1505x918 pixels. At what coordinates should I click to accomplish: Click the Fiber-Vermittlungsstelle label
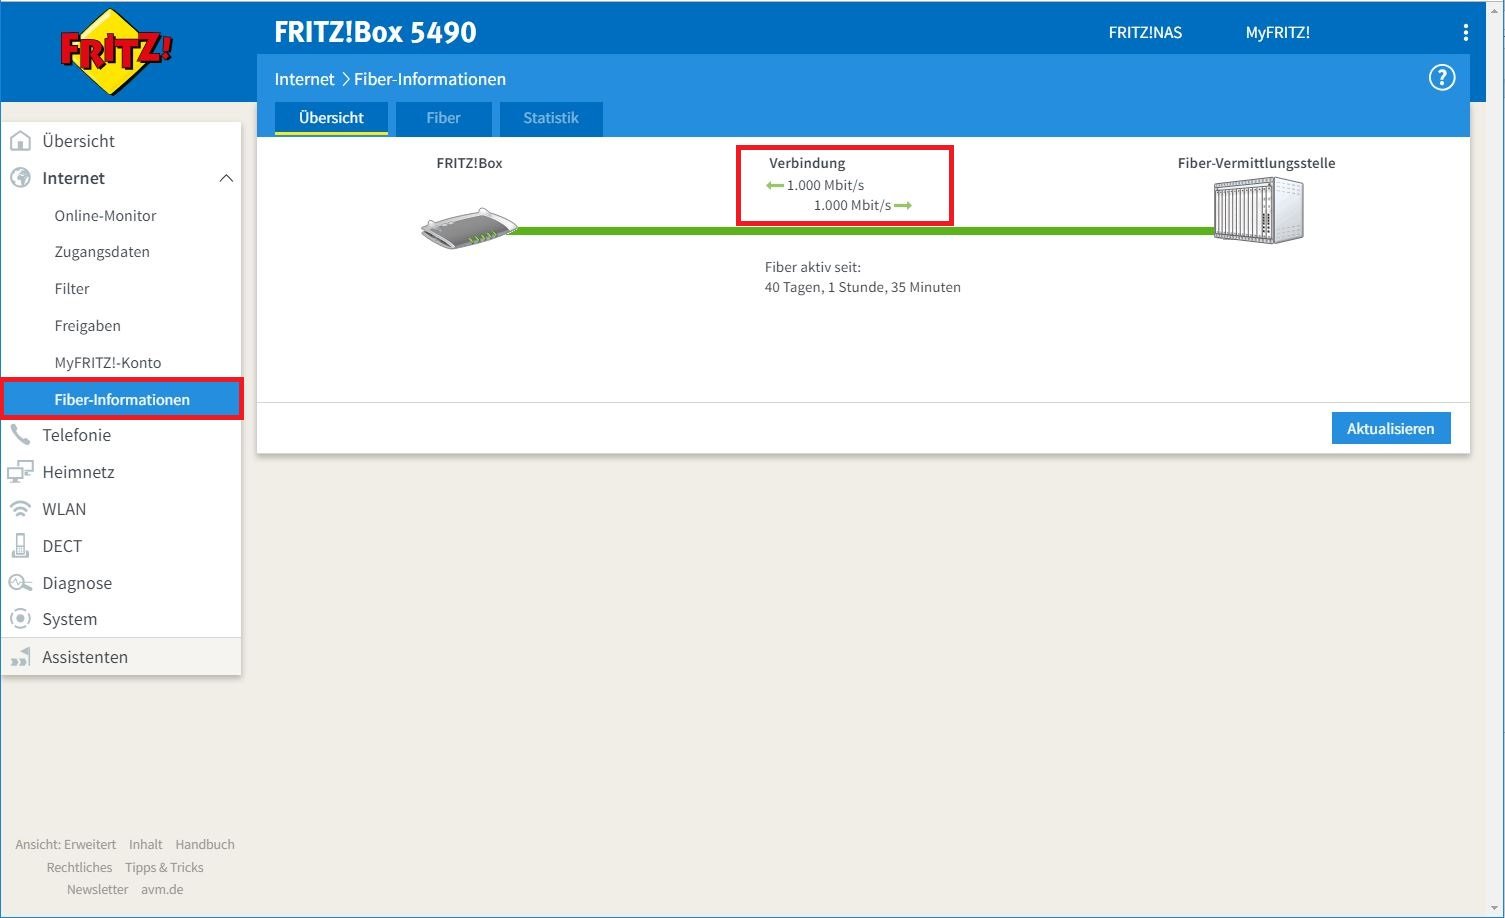(1256, 163)
